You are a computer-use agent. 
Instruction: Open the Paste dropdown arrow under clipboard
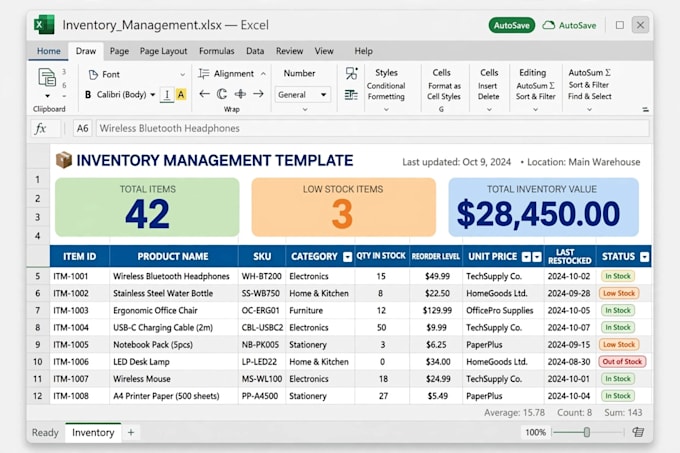click(x=47, y=96)
